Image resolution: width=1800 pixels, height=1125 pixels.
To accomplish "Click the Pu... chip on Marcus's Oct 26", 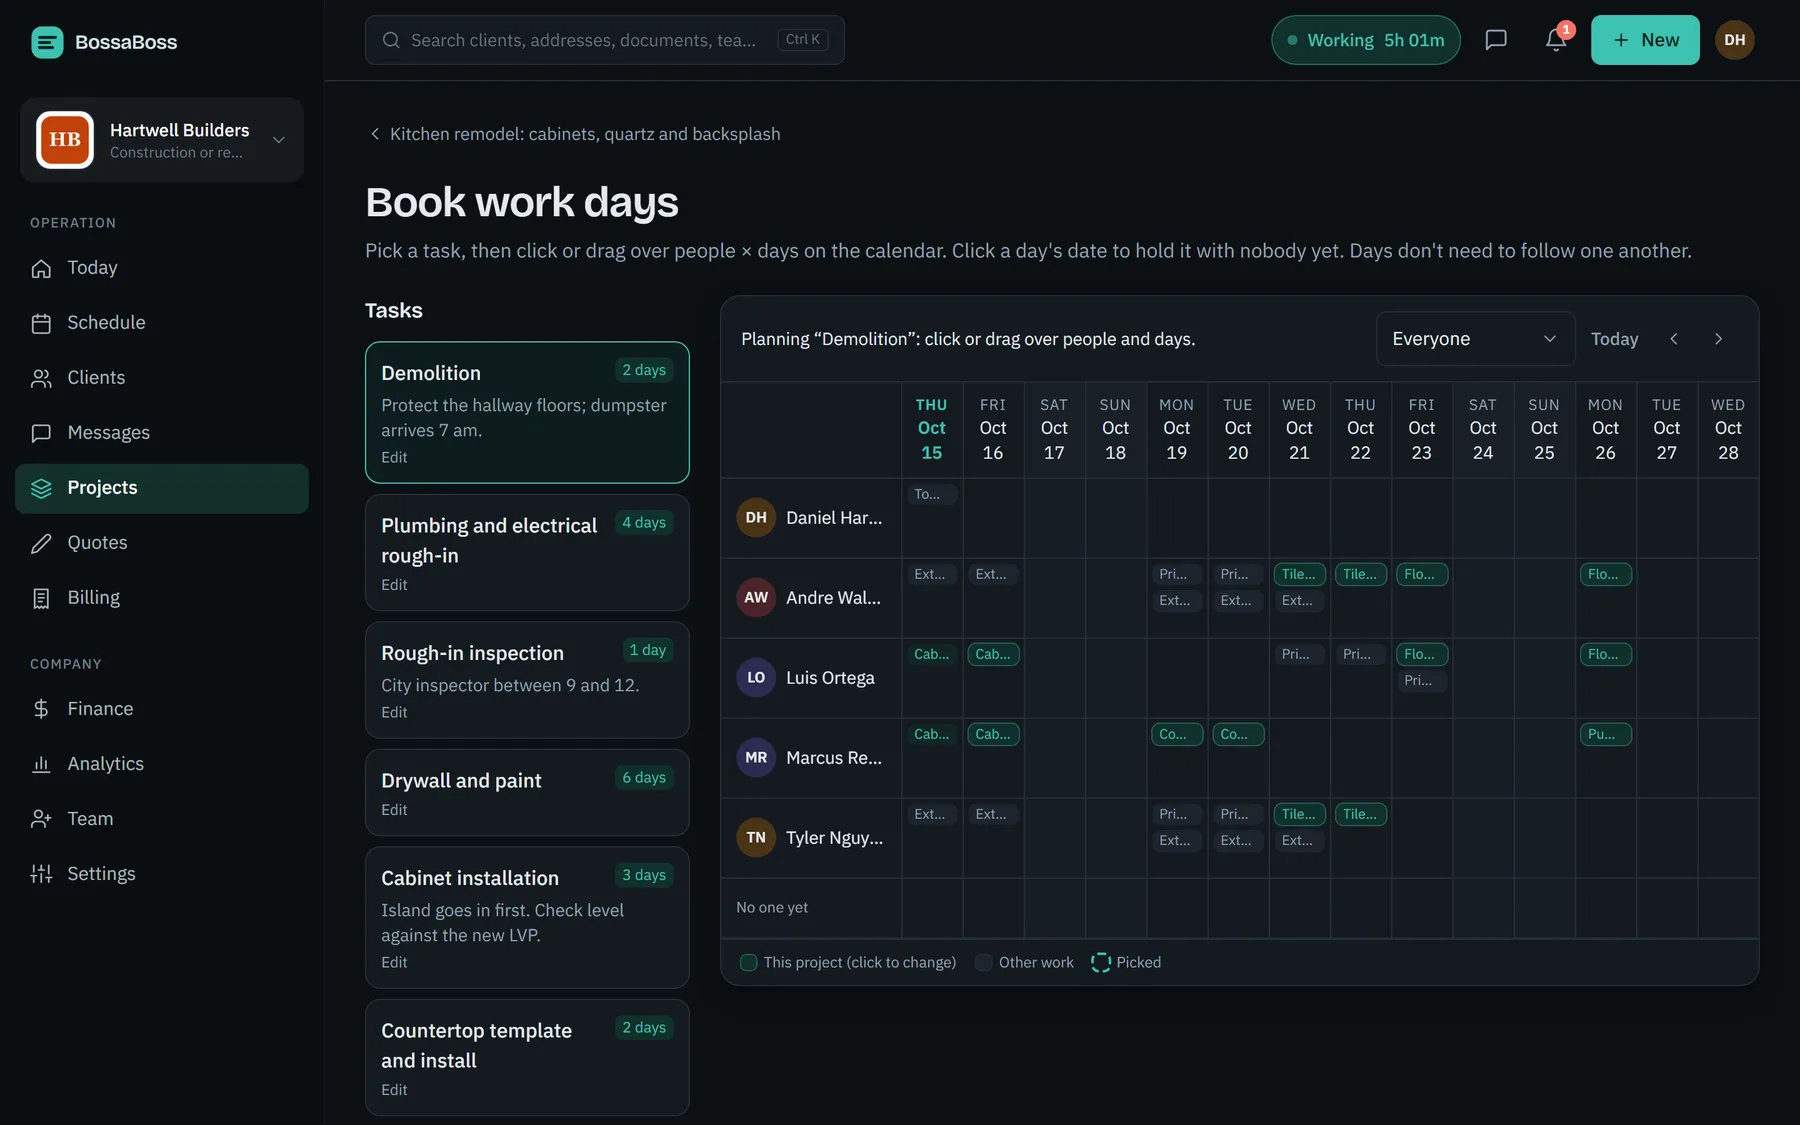I will click(x=1606, y=734).
